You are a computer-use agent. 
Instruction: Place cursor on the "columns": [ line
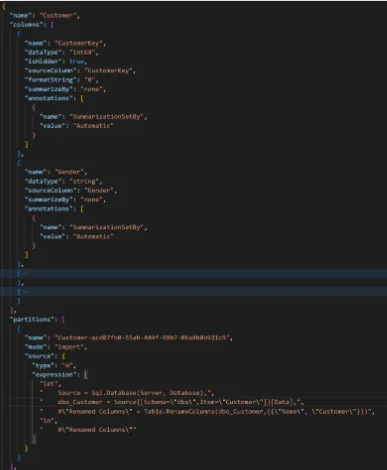(32, 25)
